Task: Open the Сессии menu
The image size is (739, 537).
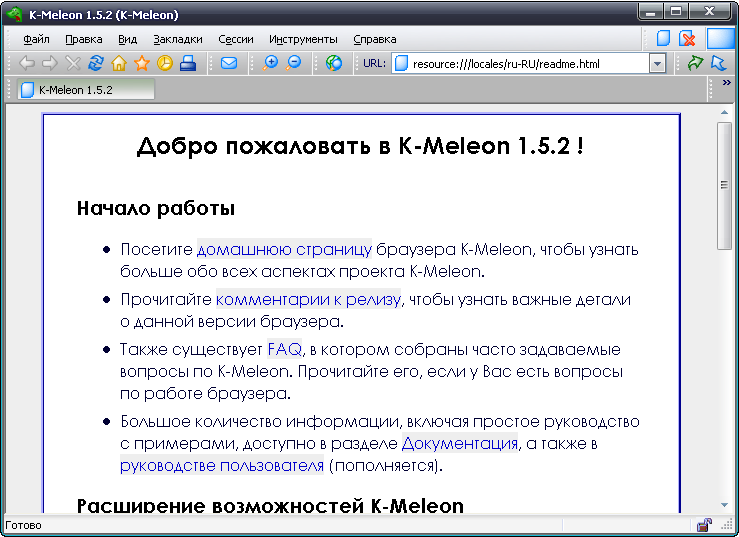Action: pos(236,39)
